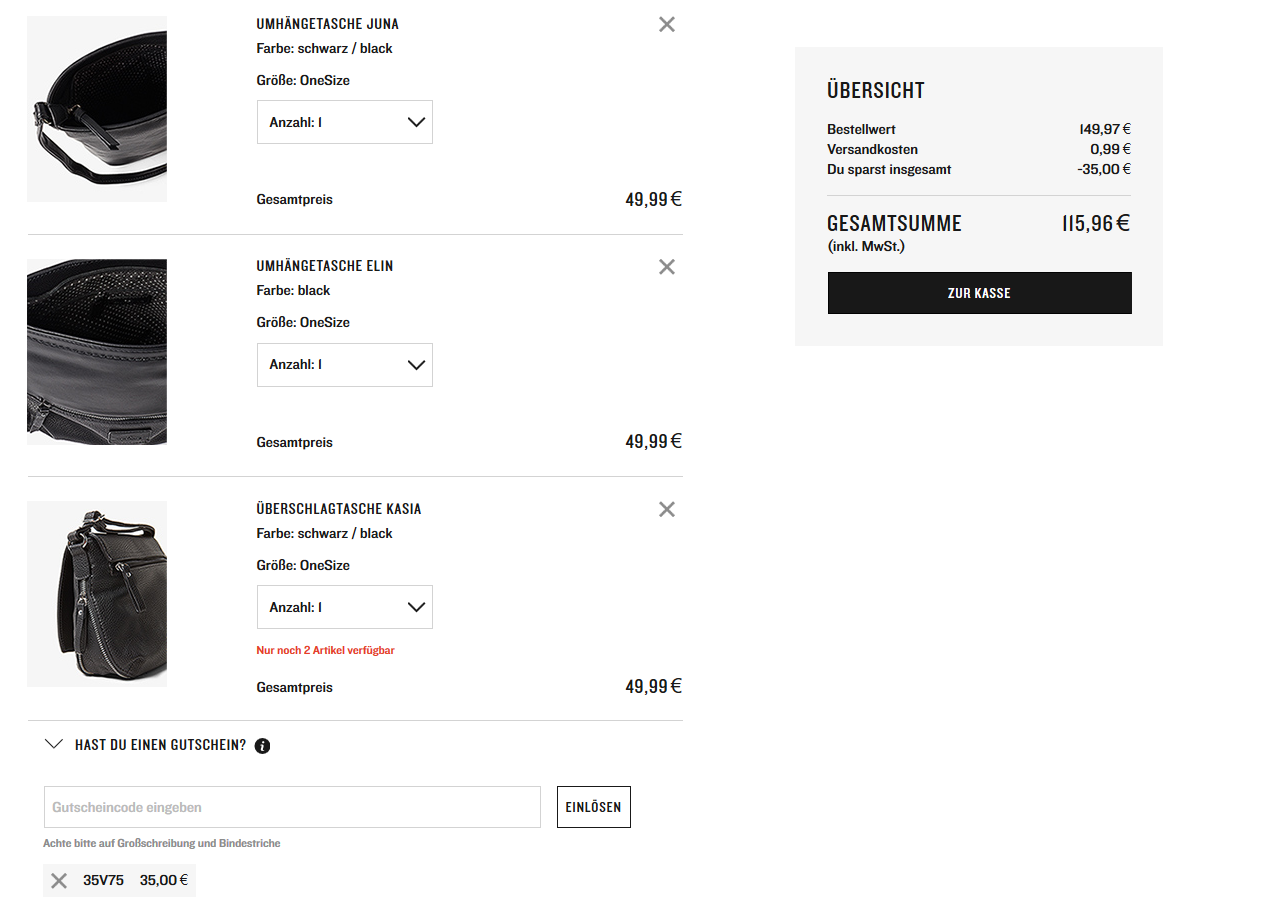Open the Überschlagtasche Kasia product image

click(x=97, y=594)
